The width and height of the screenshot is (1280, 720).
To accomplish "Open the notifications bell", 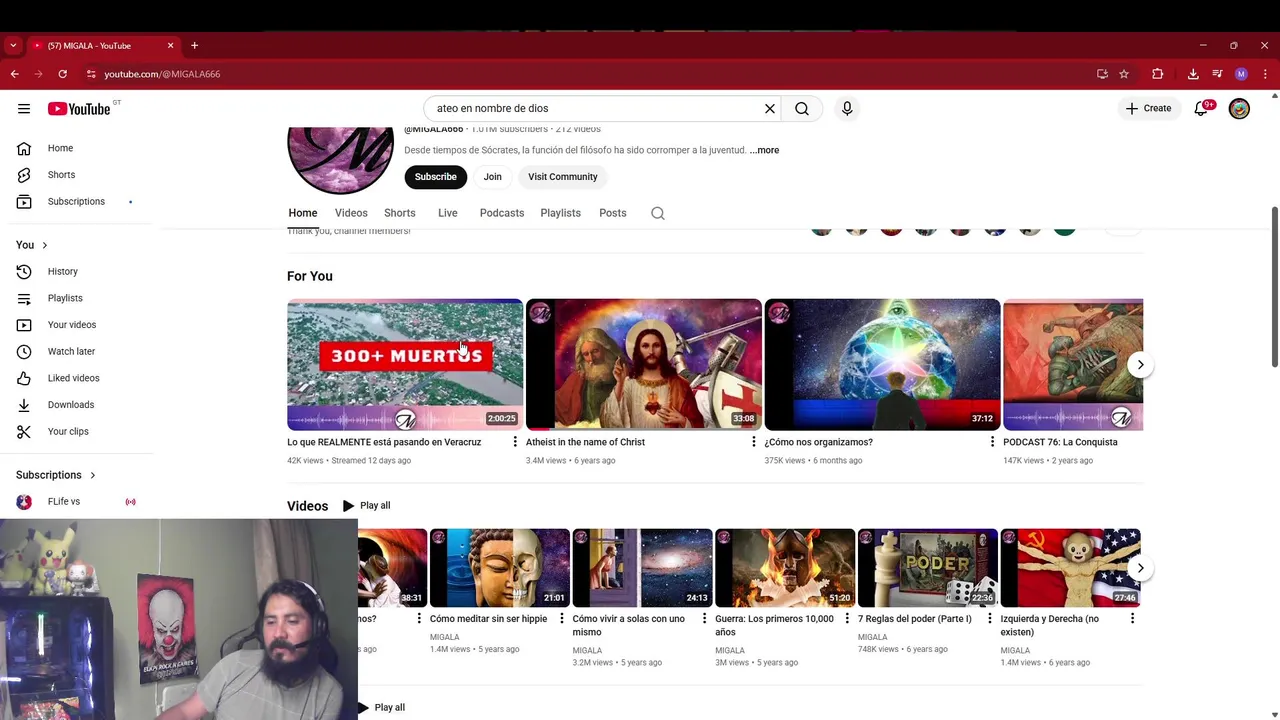I will (x=1201, y=108).
